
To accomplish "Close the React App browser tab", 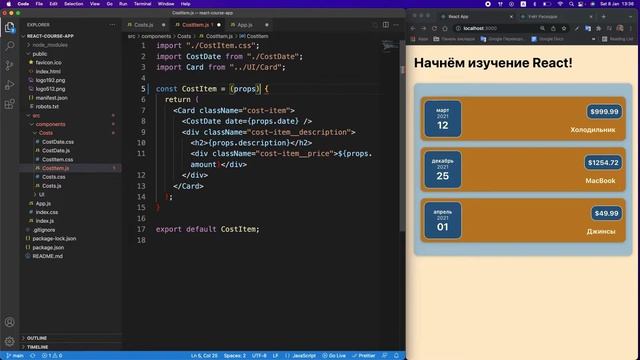I will (x=511, y=16).
